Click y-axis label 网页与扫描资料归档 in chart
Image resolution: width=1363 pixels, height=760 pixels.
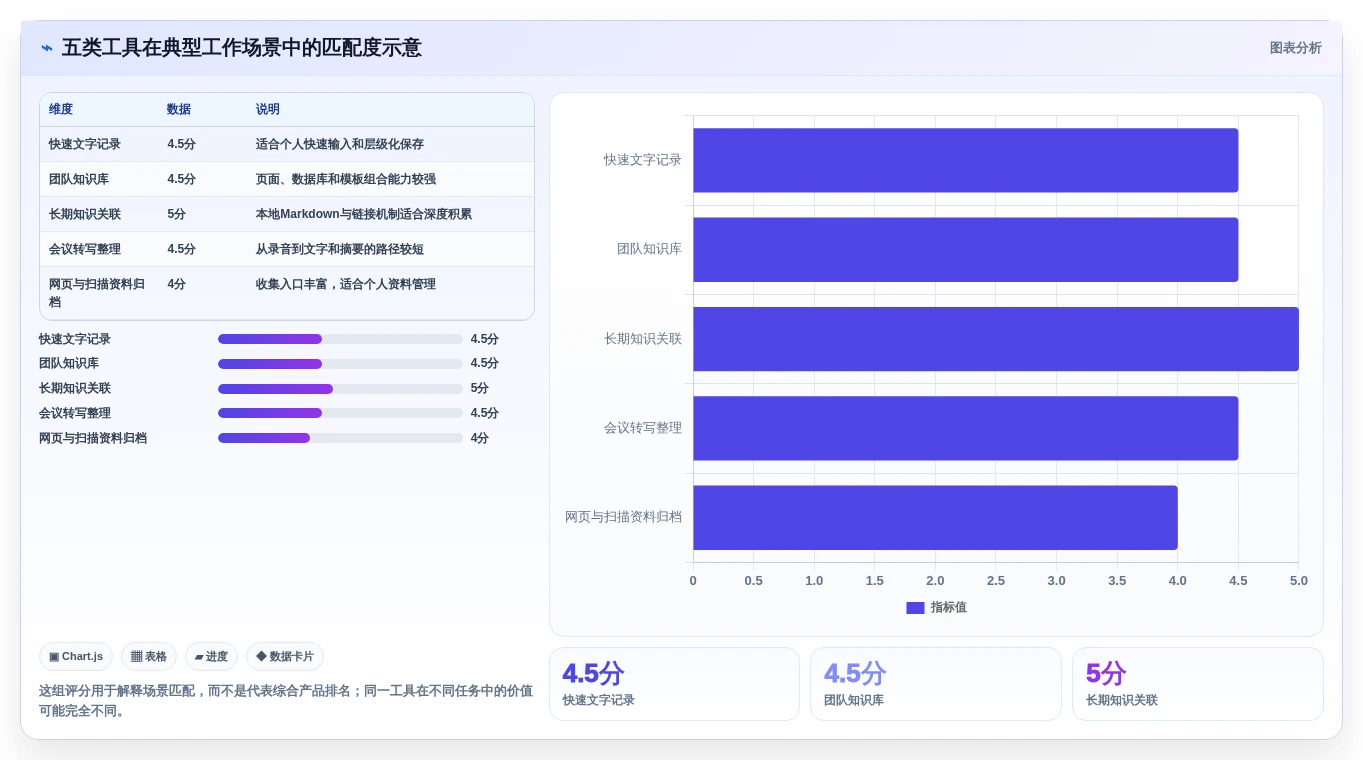[x=623, y=517]
